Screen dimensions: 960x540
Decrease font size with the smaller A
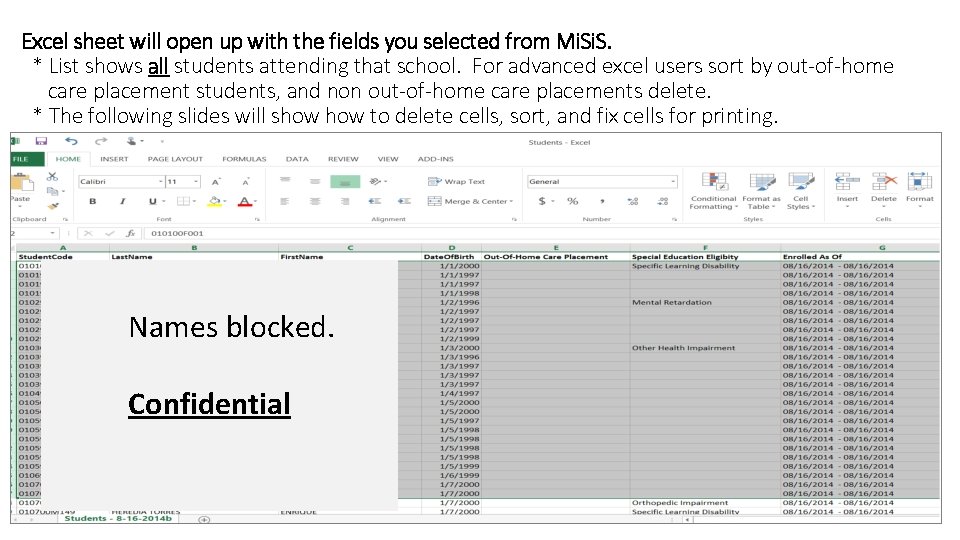tap(246, 181)
